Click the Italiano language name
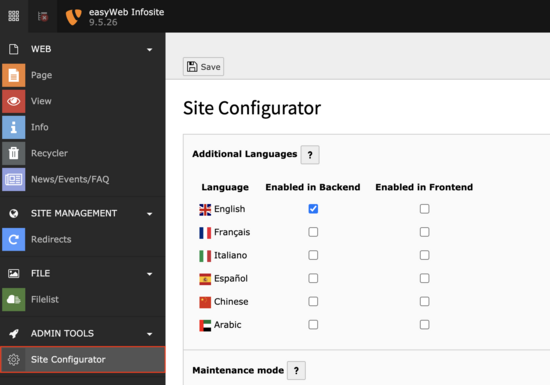 tap(230, 255)
